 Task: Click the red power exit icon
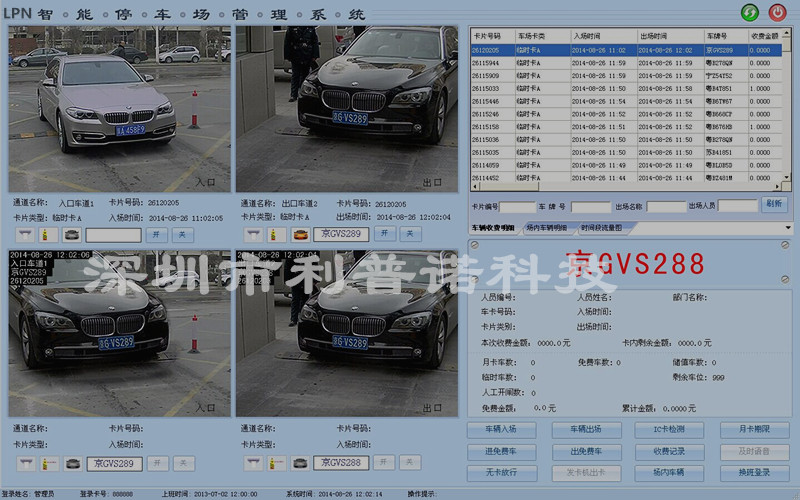[x=778, y=12]
